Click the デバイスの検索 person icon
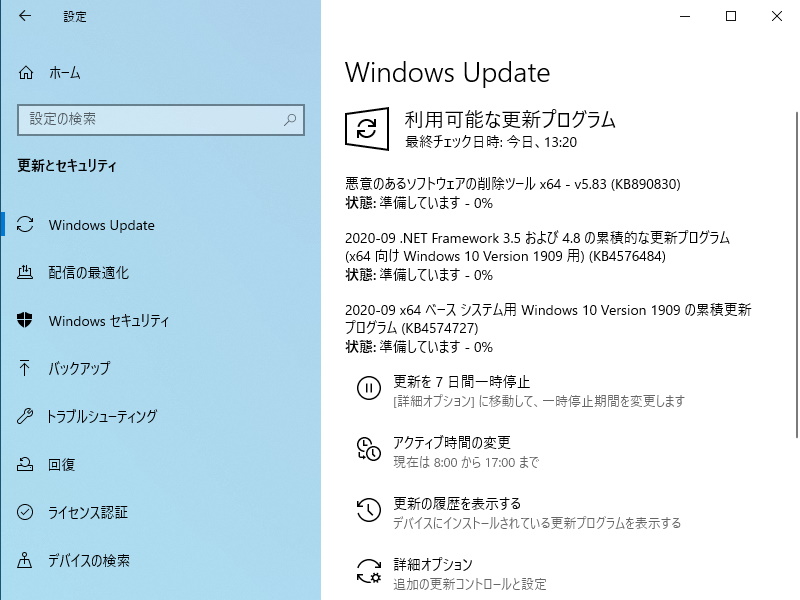 (x=24, y=560)
